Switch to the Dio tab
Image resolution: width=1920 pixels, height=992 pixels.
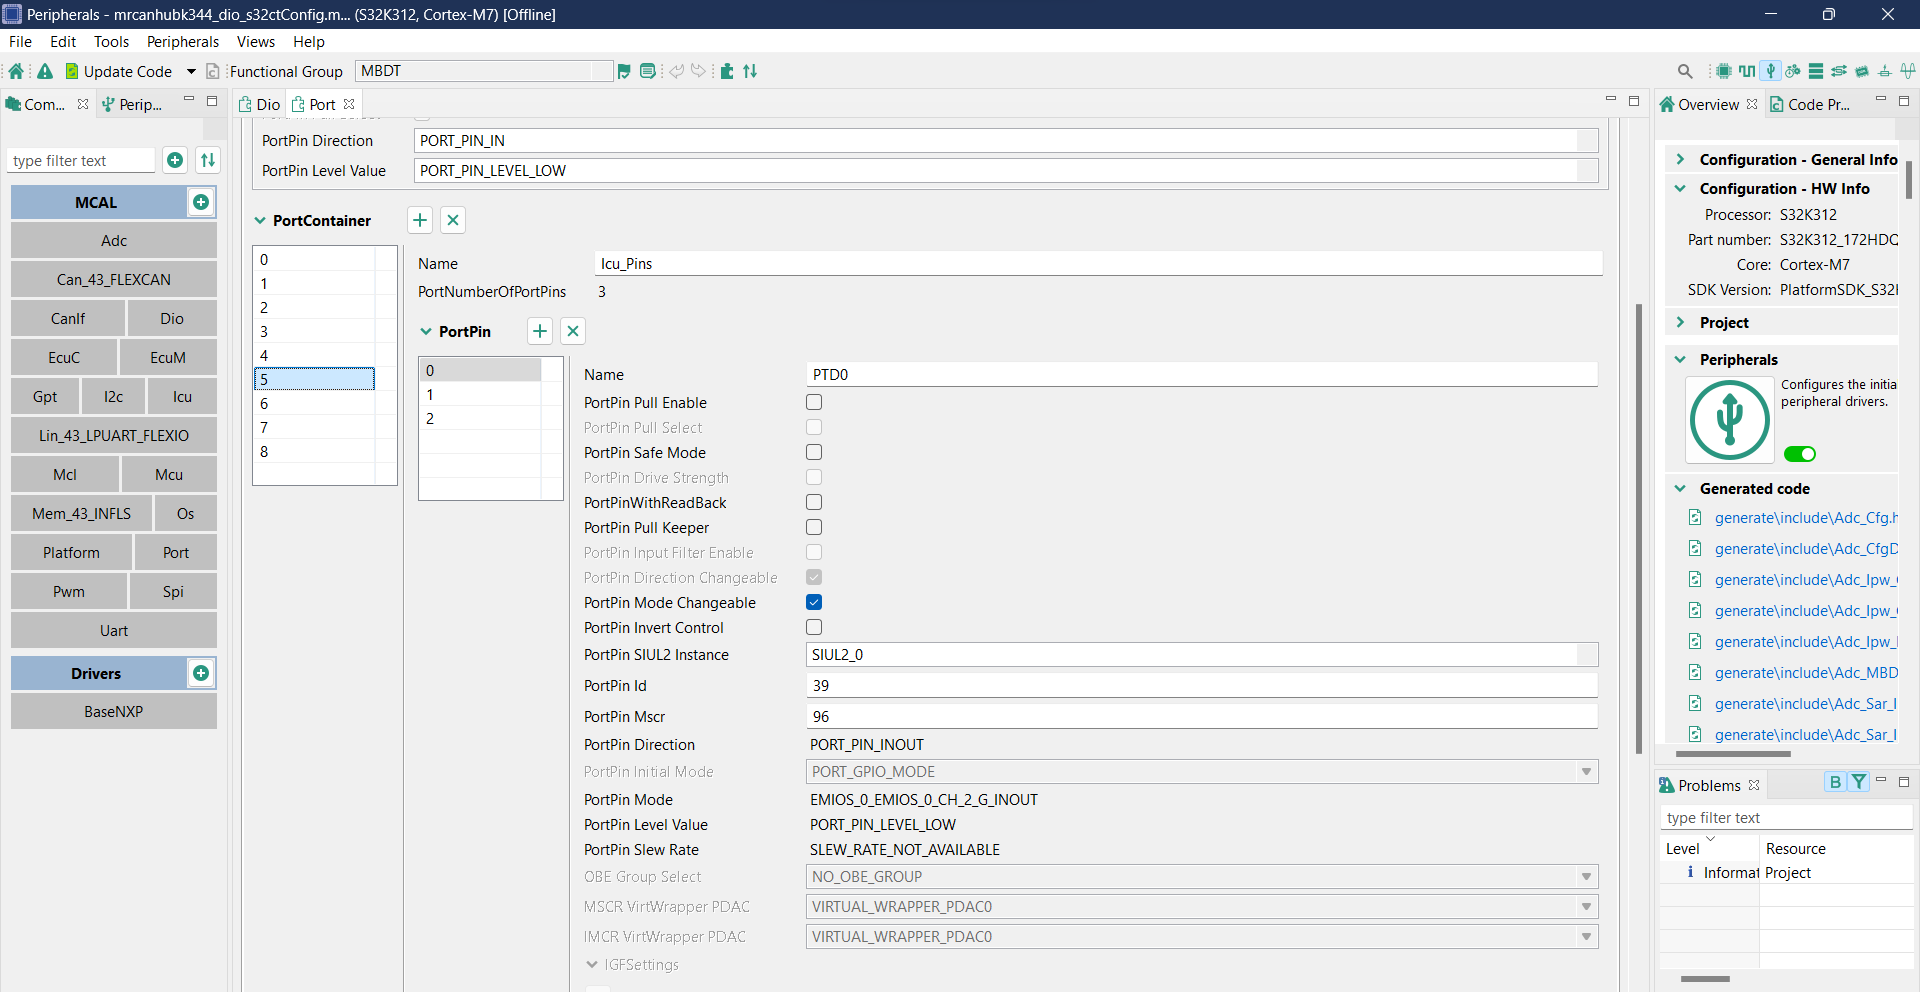[x=266, y=104]
